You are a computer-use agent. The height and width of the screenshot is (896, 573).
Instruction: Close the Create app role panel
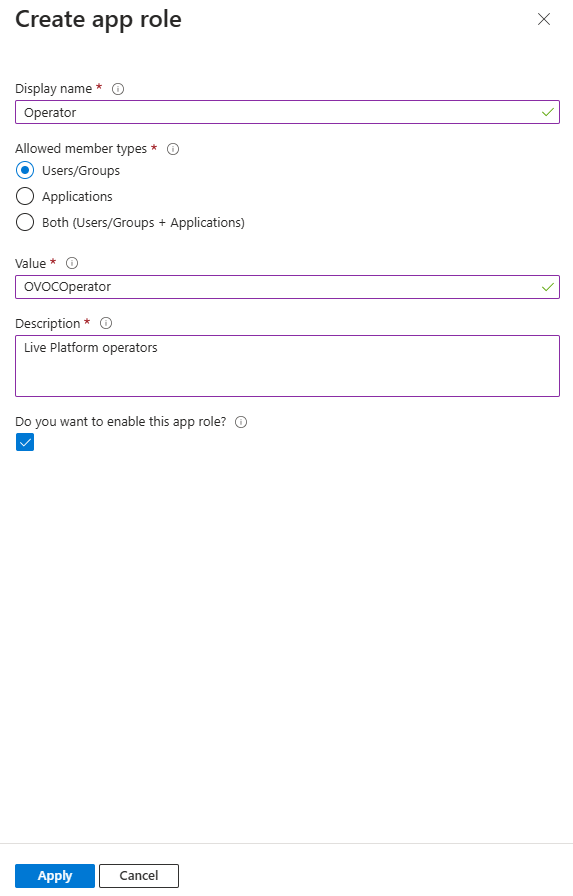click(544, 19)
